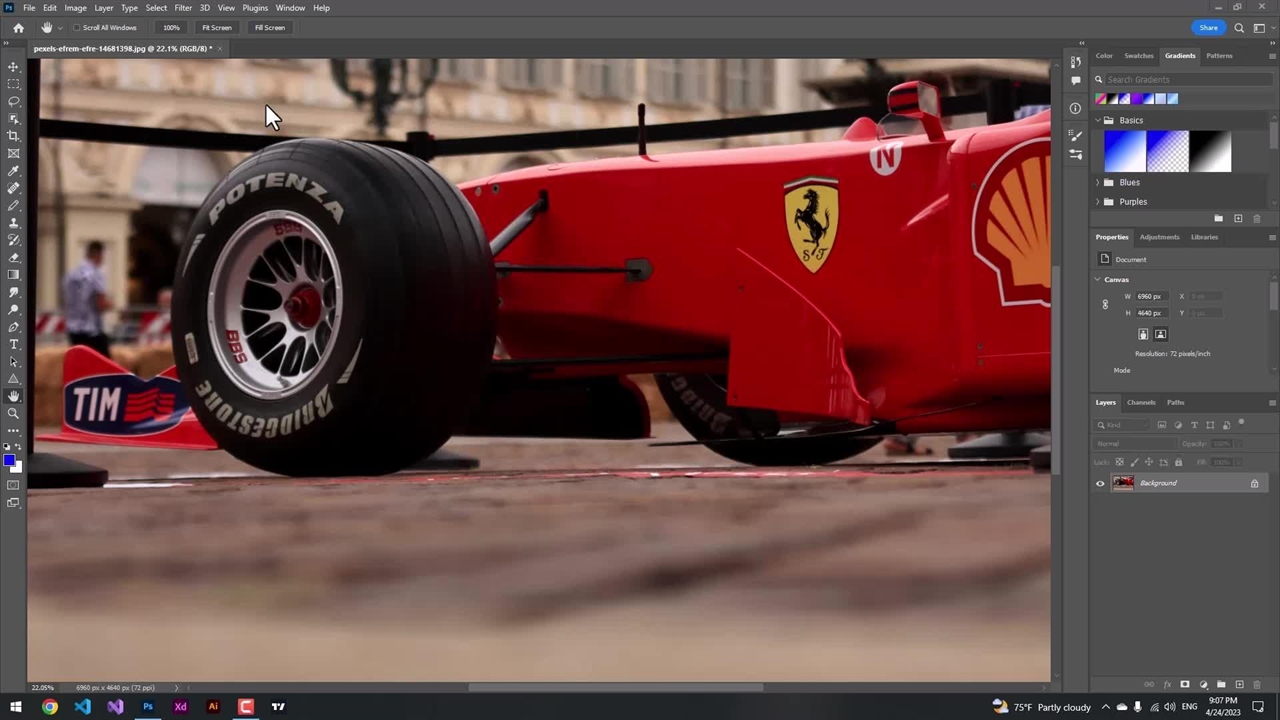The image size is (1280, 720).
Task: Select the Crop tool
Action: (x=13, y=136)
